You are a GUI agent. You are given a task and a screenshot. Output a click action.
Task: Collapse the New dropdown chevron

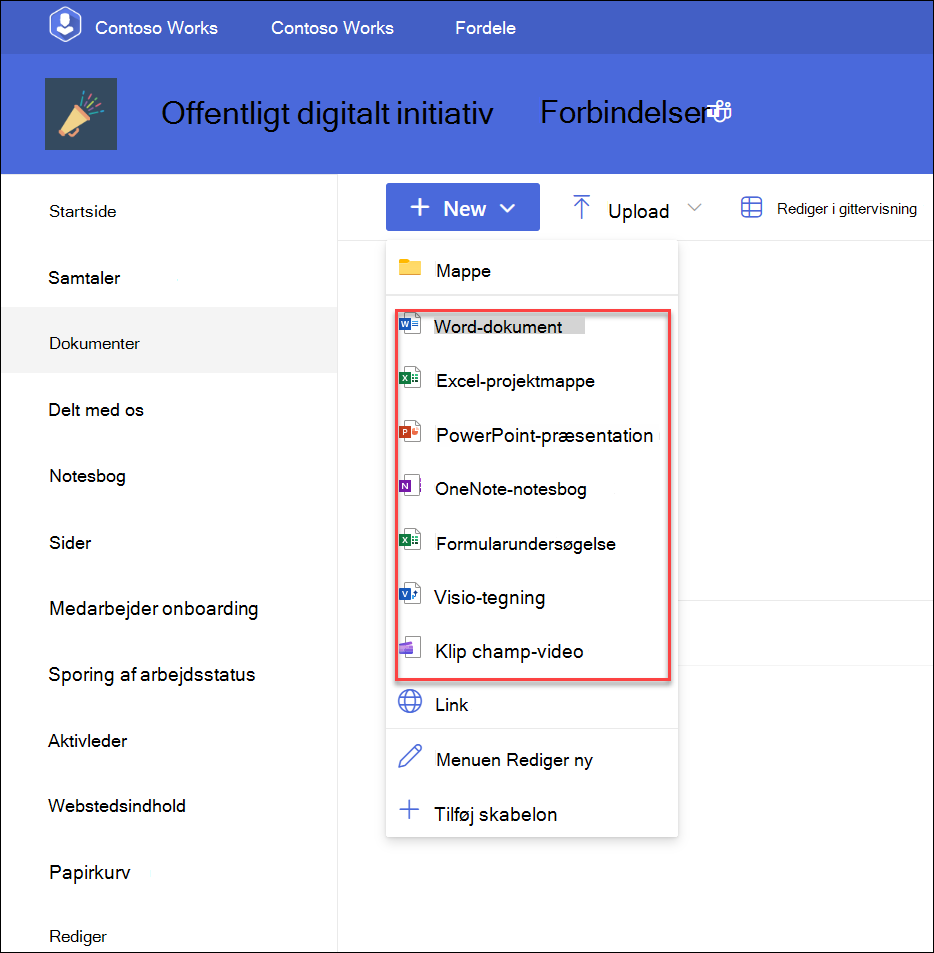[x=507, y=208]
